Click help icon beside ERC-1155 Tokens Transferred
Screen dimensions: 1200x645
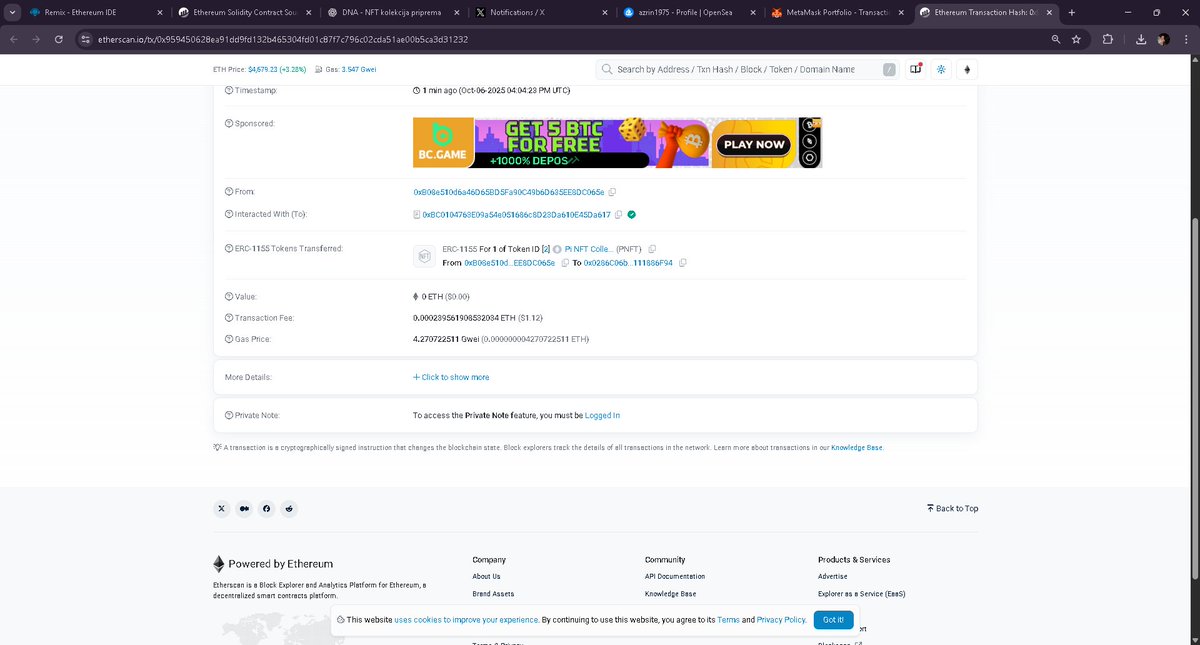(x=229, y=248)
